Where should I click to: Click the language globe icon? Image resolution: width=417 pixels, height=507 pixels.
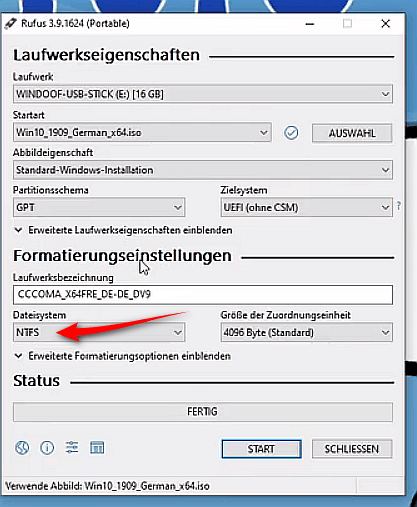click(22, 448)
